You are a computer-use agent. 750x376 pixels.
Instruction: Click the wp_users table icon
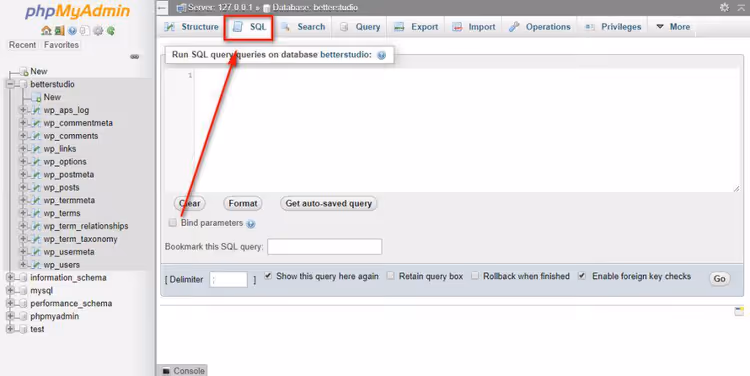tap(36, 265)
